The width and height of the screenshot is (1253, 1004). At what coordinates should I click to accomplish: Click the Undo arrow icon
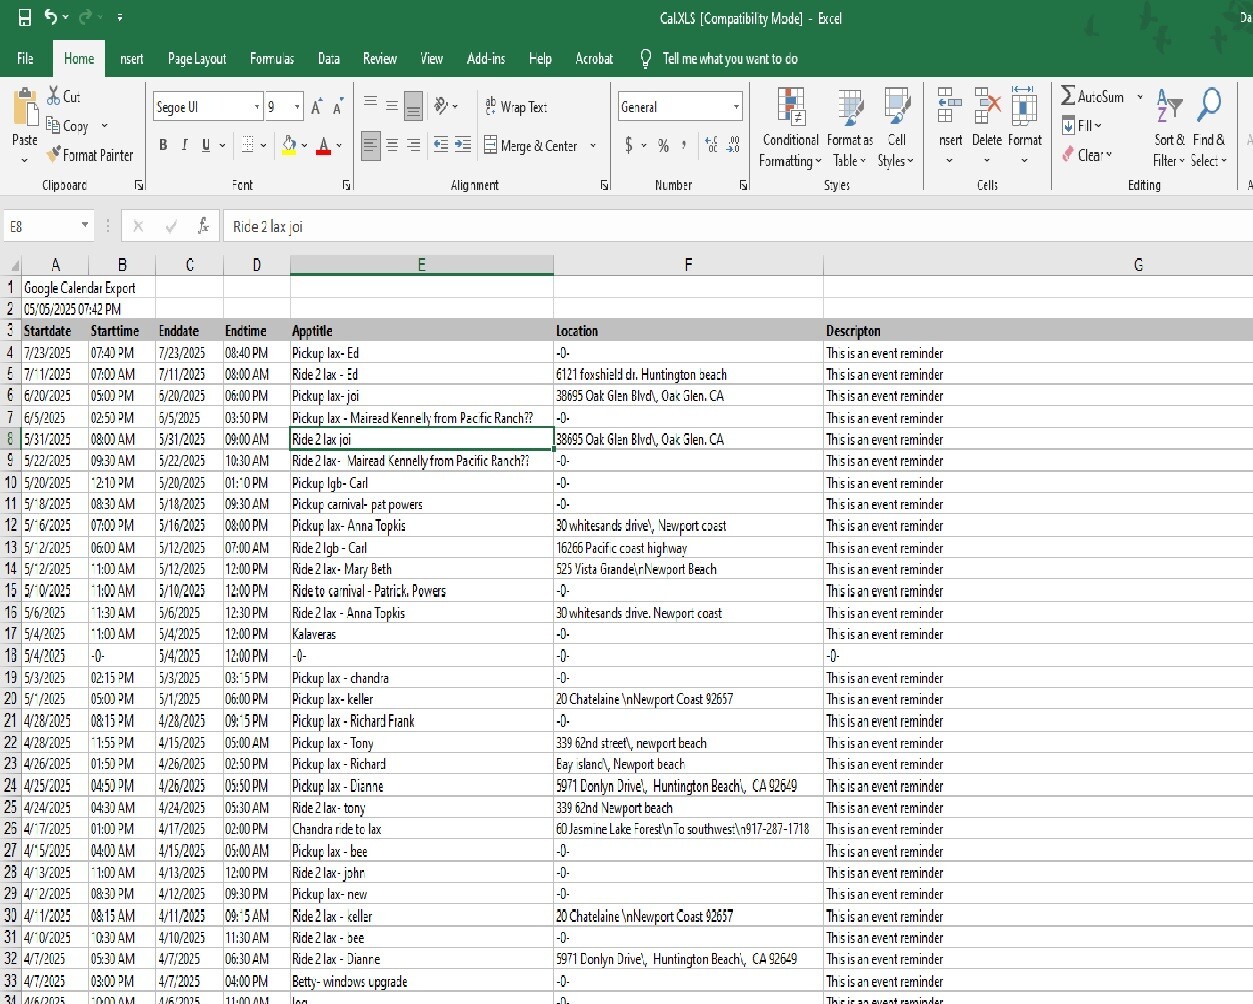point(51,17)
